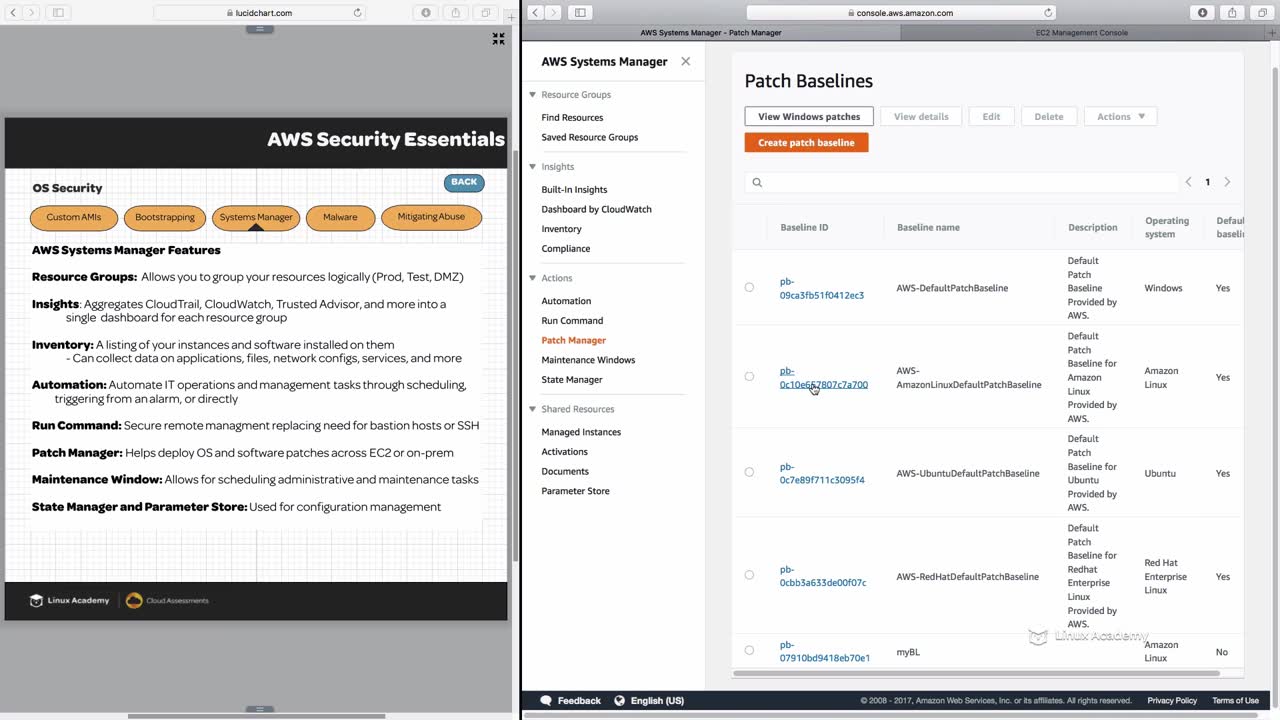This screenshot has height=720, width=1280.
Task: Click in the patch baselines search field
Action: pyautogui.click(x=962, y=182)
